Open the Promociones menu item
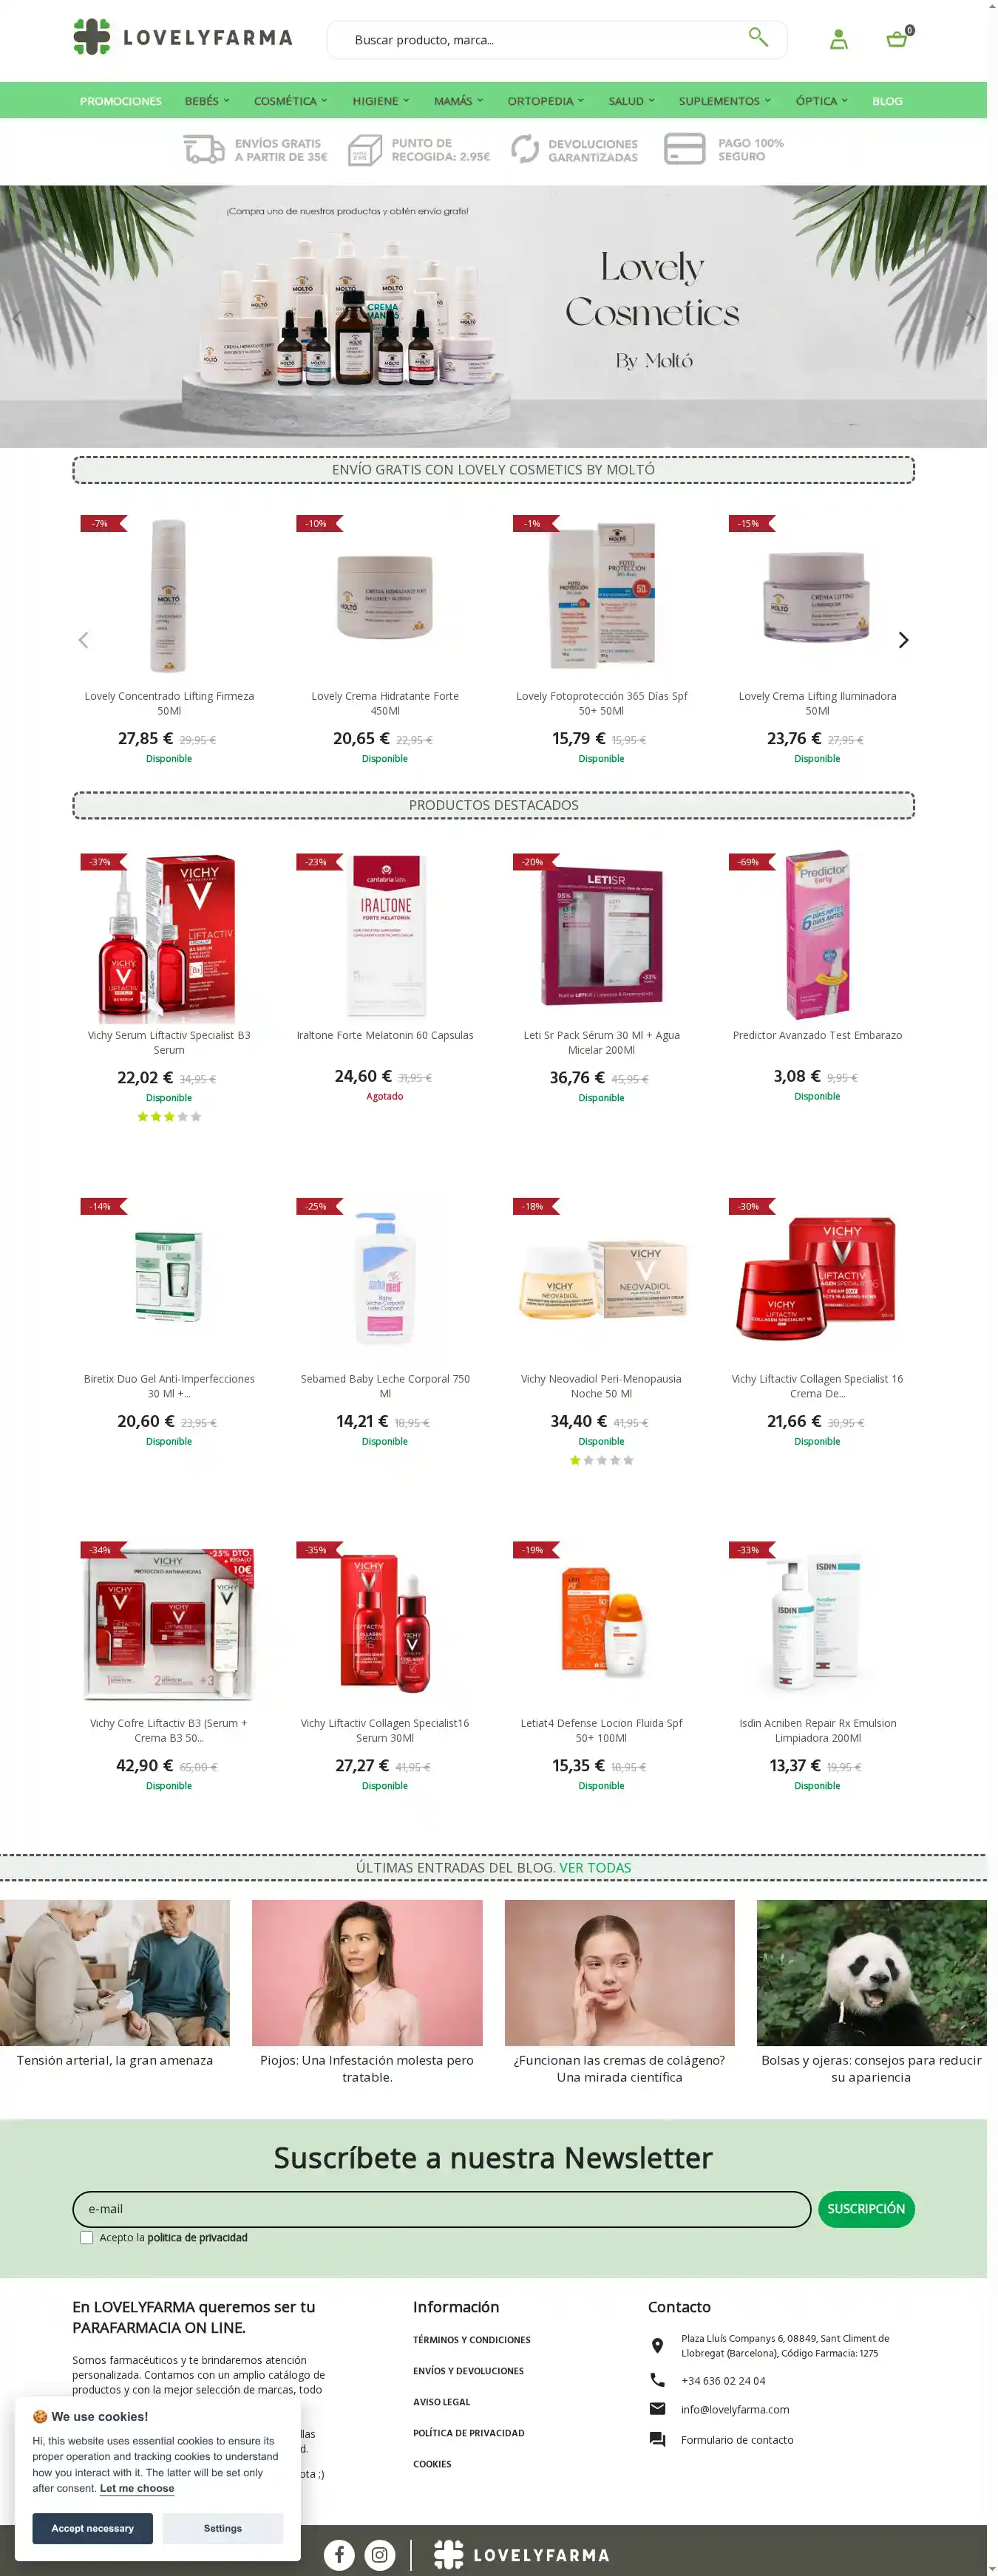Viewport: 998px width, 2576px height. [121, 101]
